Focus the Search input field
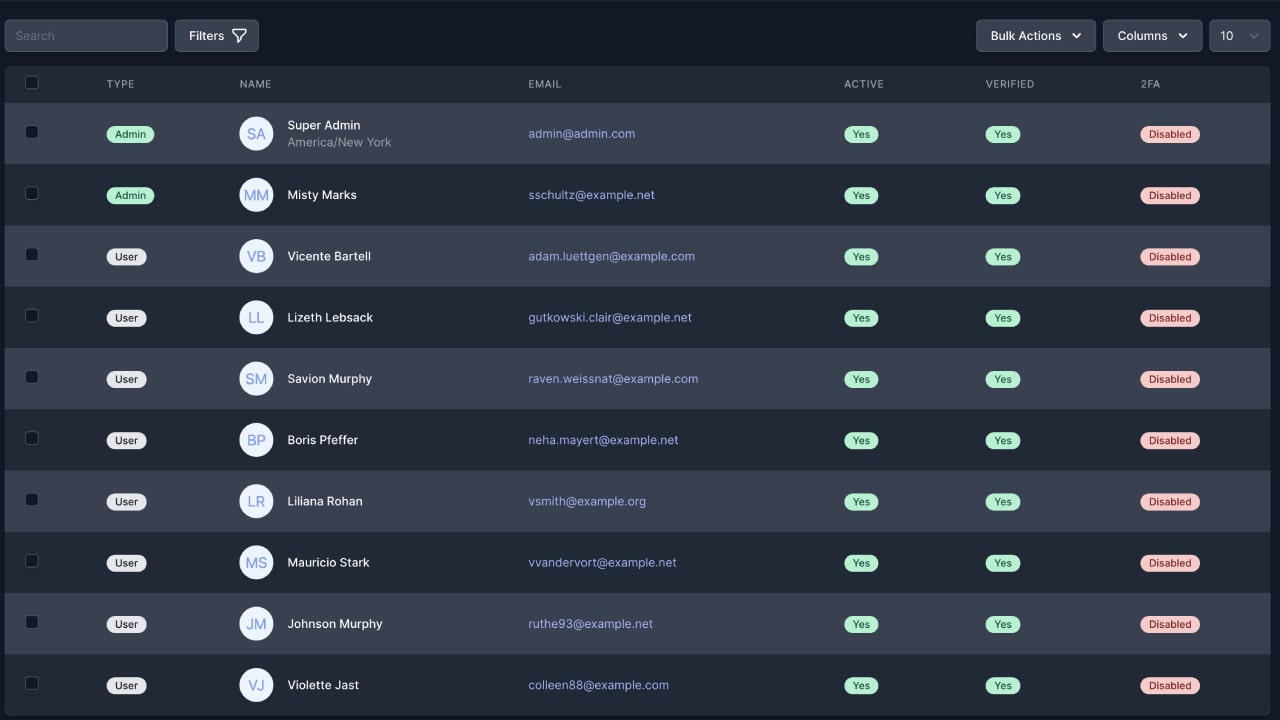1280x720 pixels. pyautogui.click(x=86, y=36)
